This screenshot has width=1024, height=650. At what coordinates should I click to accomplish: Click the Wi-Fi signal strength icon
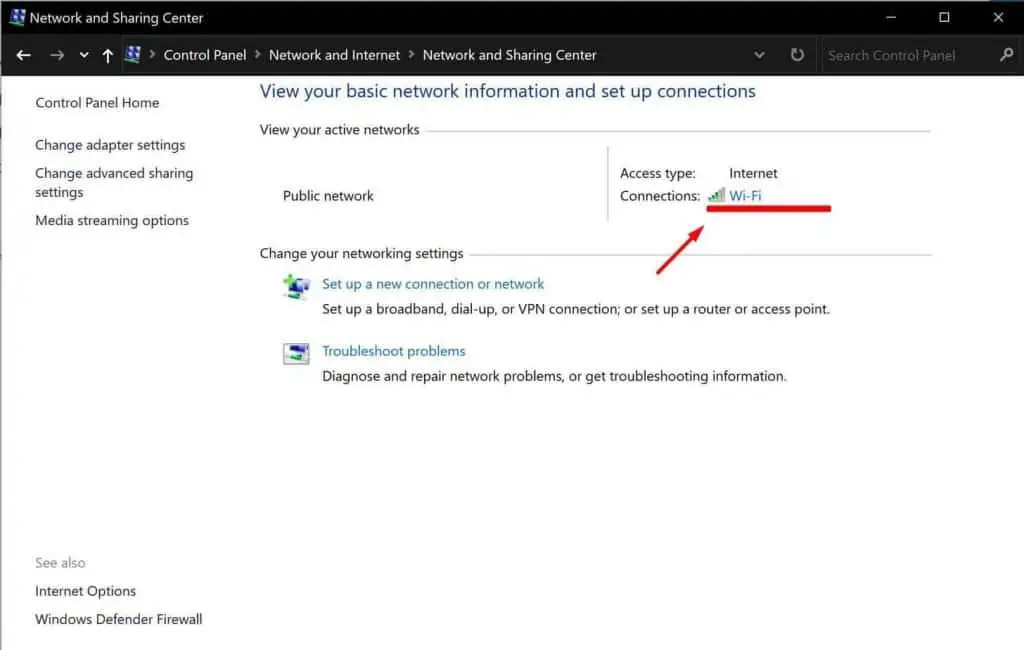(x=716, y=196)
